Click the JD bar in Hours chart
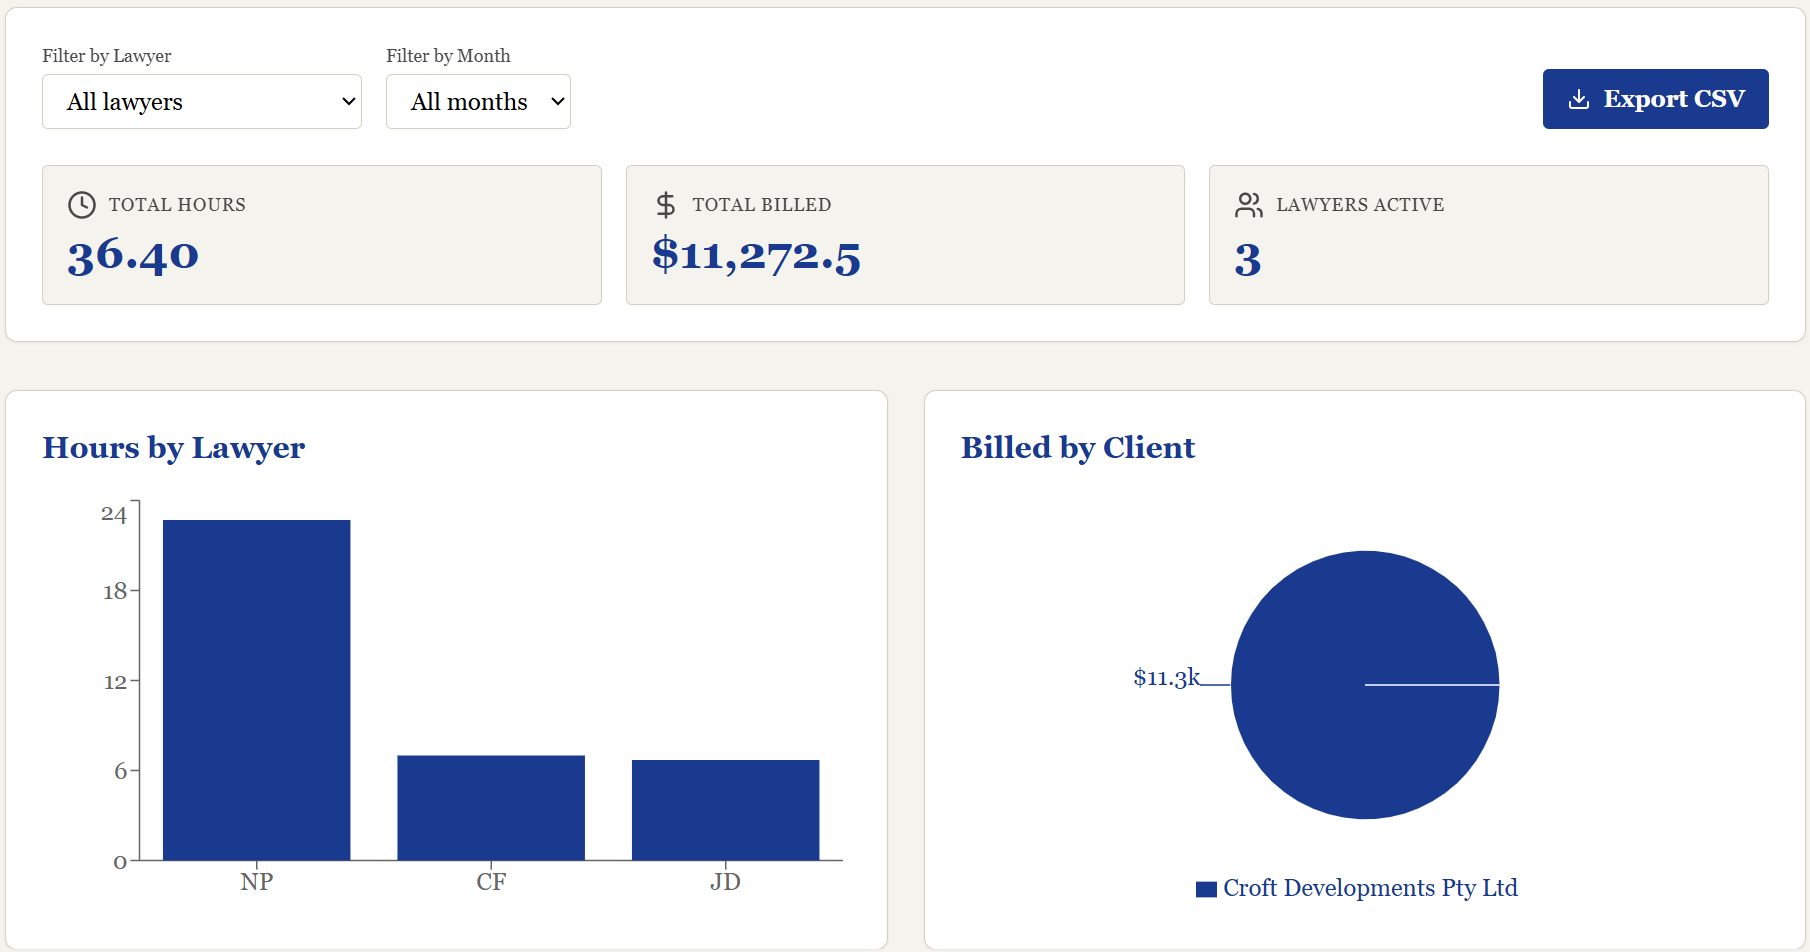Viewport: 1810px width, 952px height. [726, 810]
